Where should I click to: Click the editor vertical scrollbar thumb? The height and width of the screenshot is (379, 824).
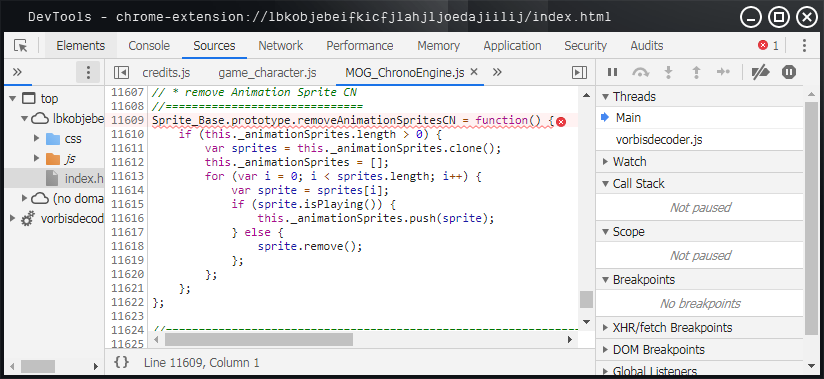coord(586,300)
